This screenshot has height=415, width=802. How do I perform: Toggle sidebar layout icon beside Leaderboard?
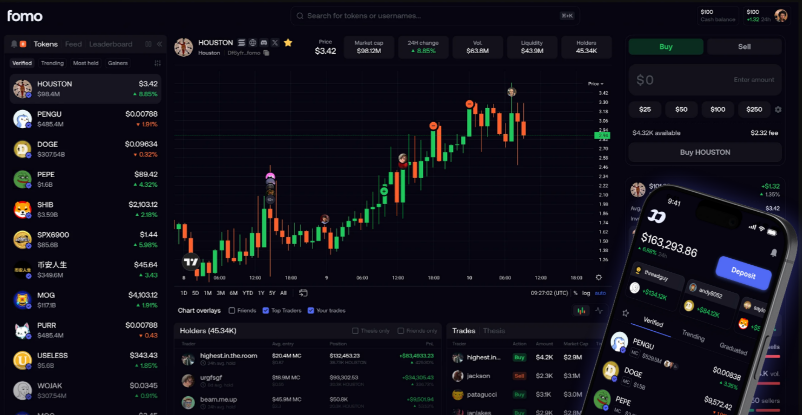point(148,44)
